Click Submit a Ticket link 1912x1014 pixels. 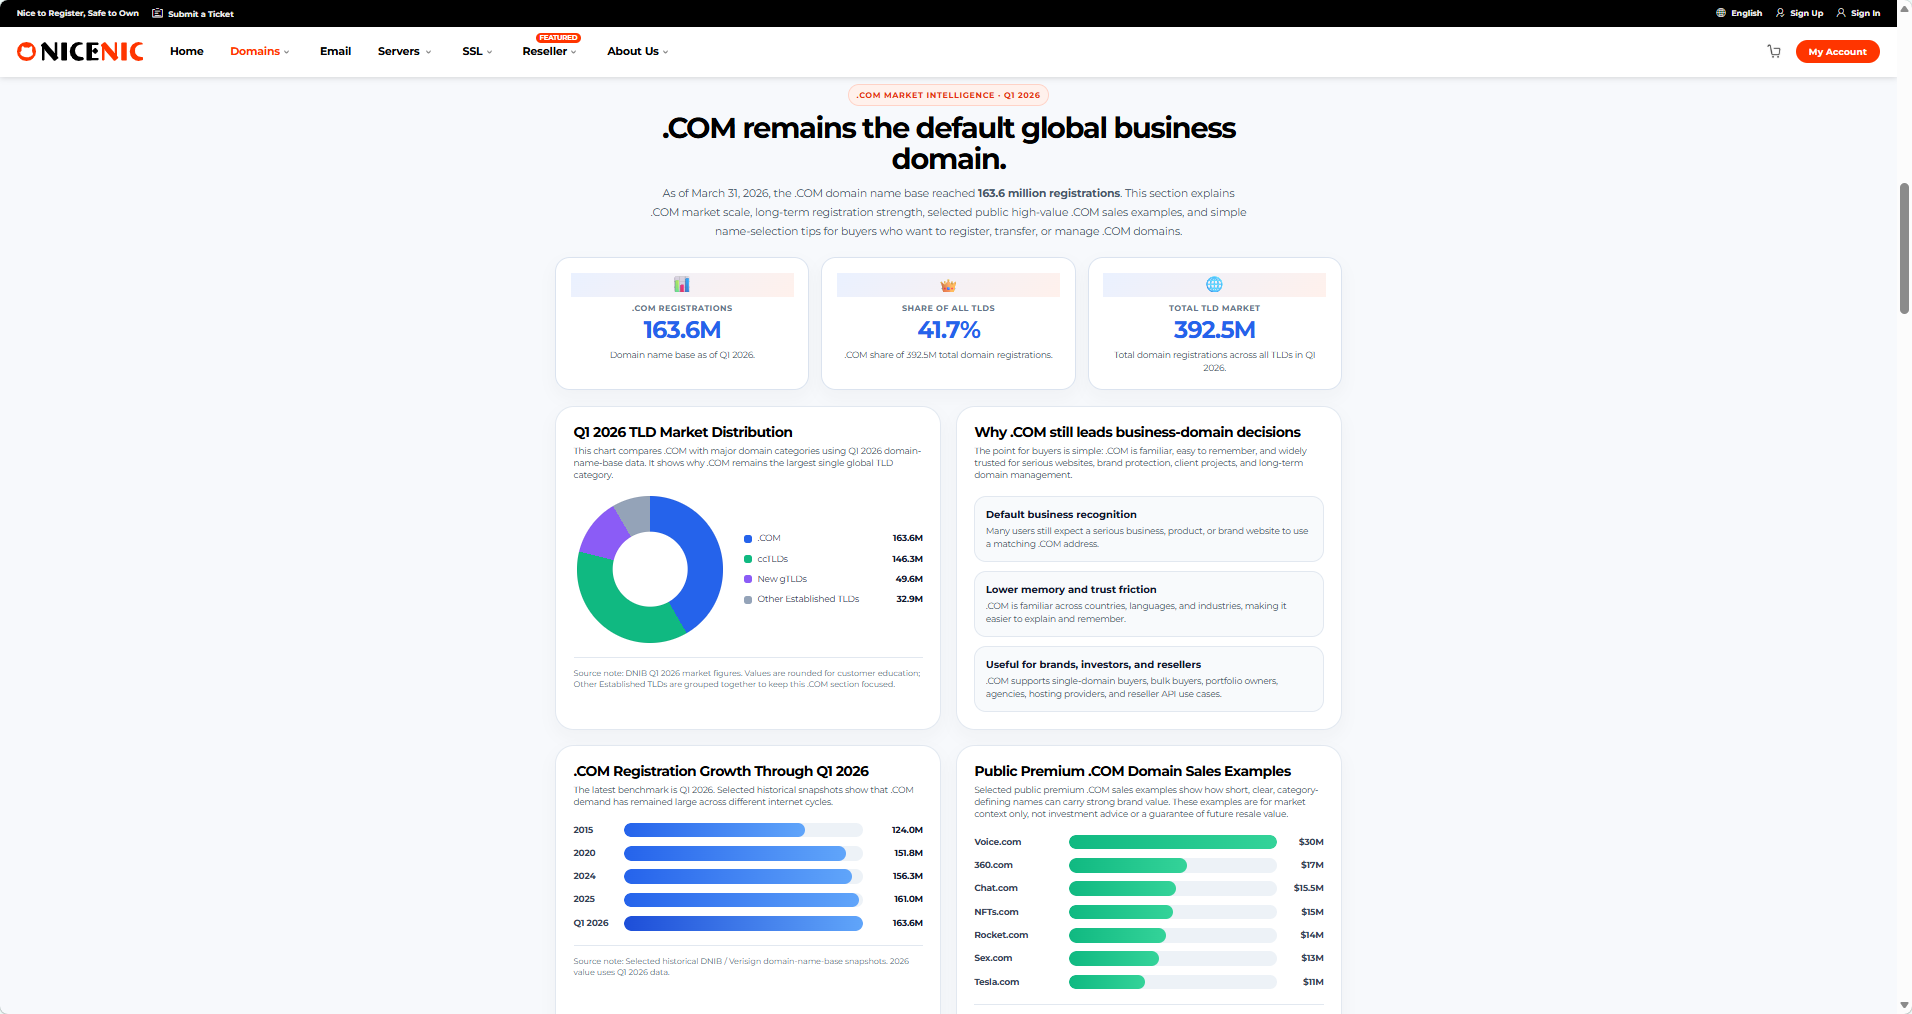click(200, 14)
